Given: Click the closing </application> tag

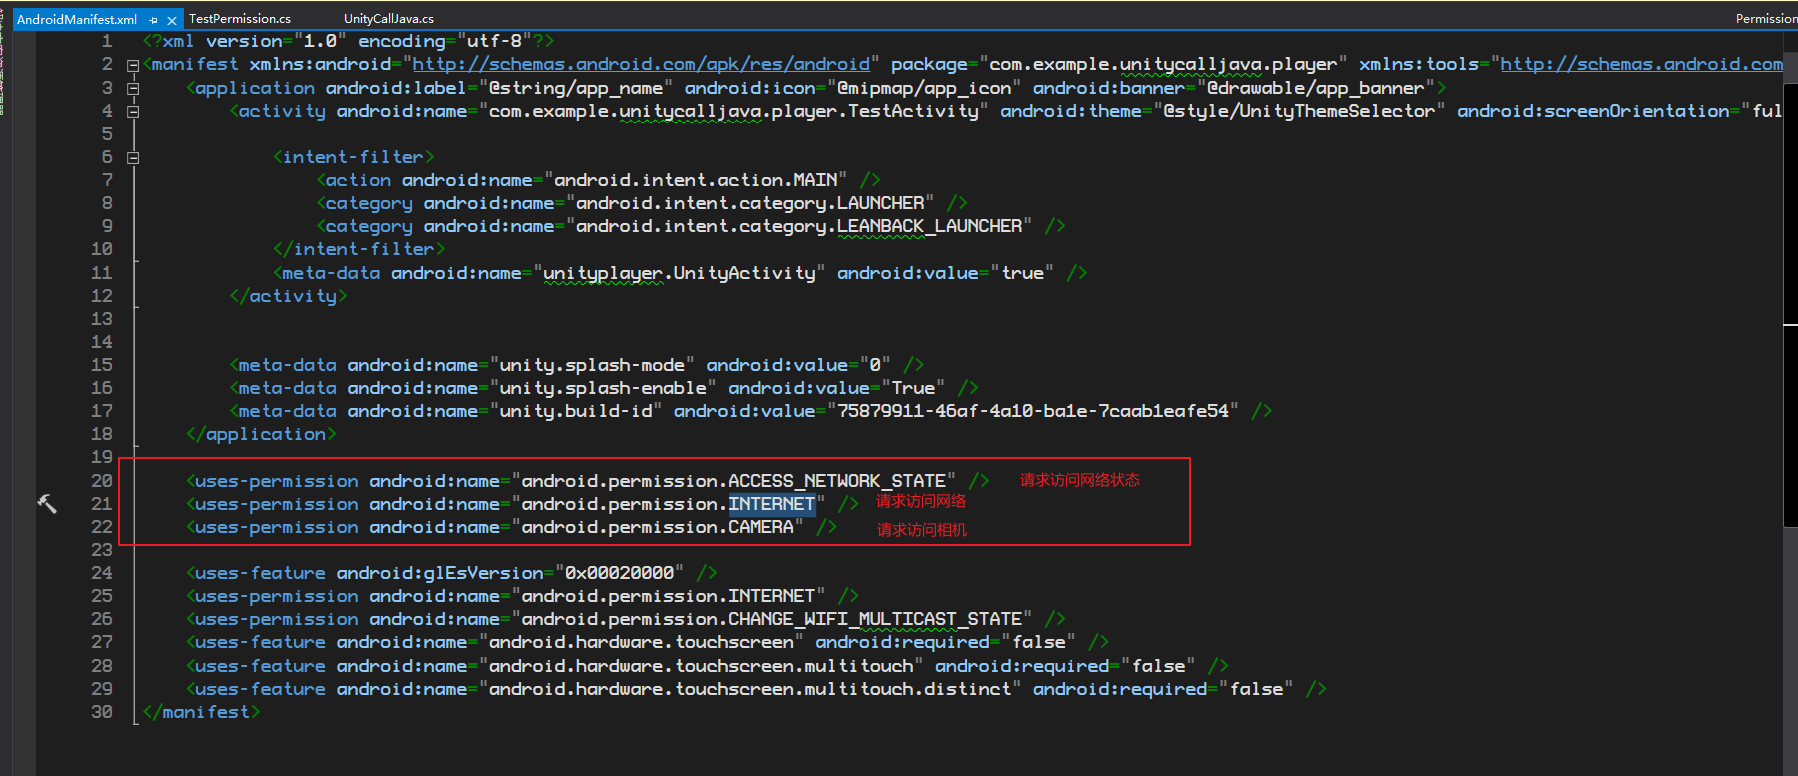Looking at the screenshot, I should coord(261,434).
